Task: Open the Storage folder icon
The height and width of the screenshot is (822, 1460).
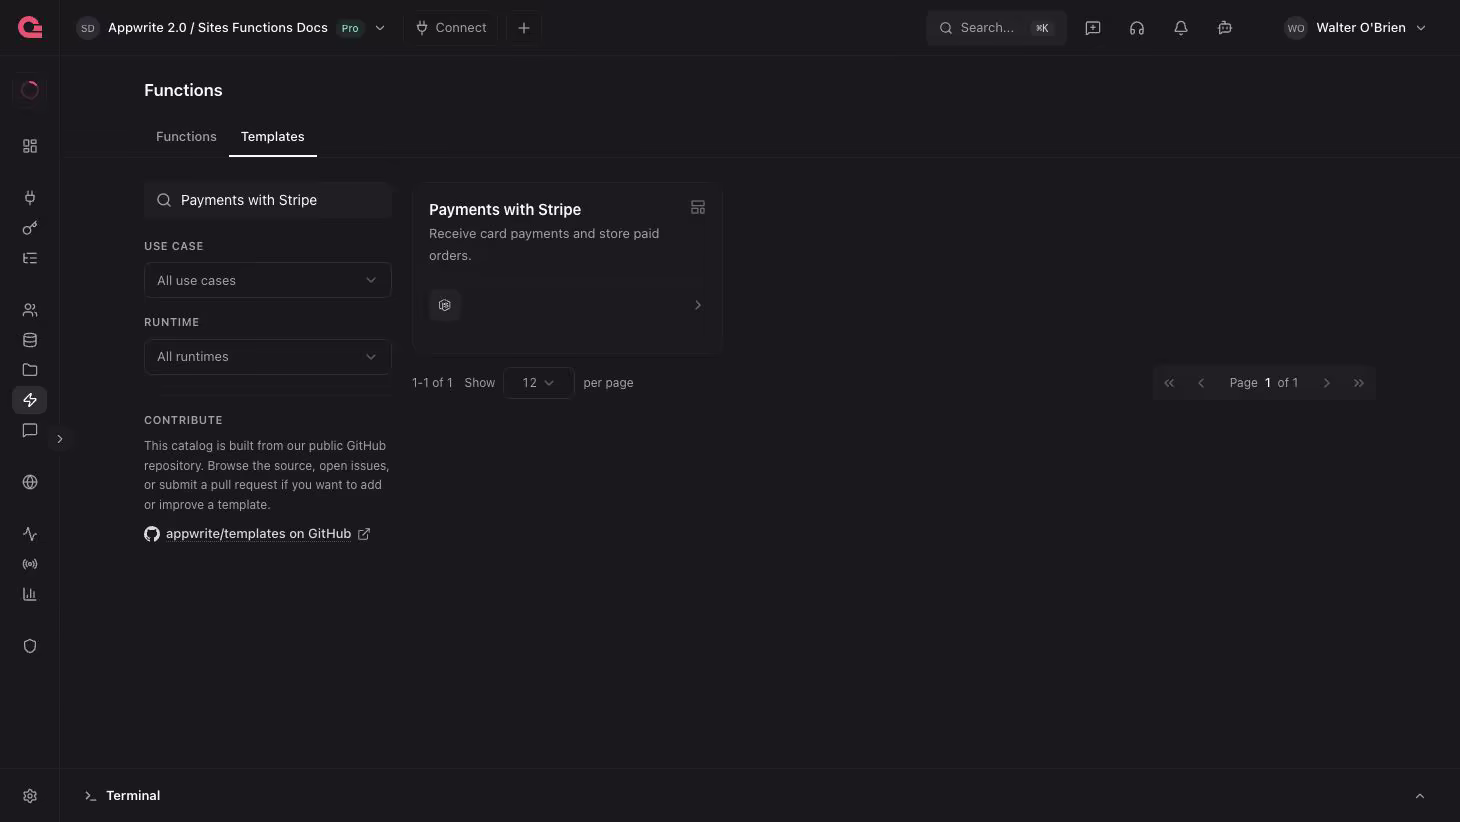Action: (x=30, y=370)
